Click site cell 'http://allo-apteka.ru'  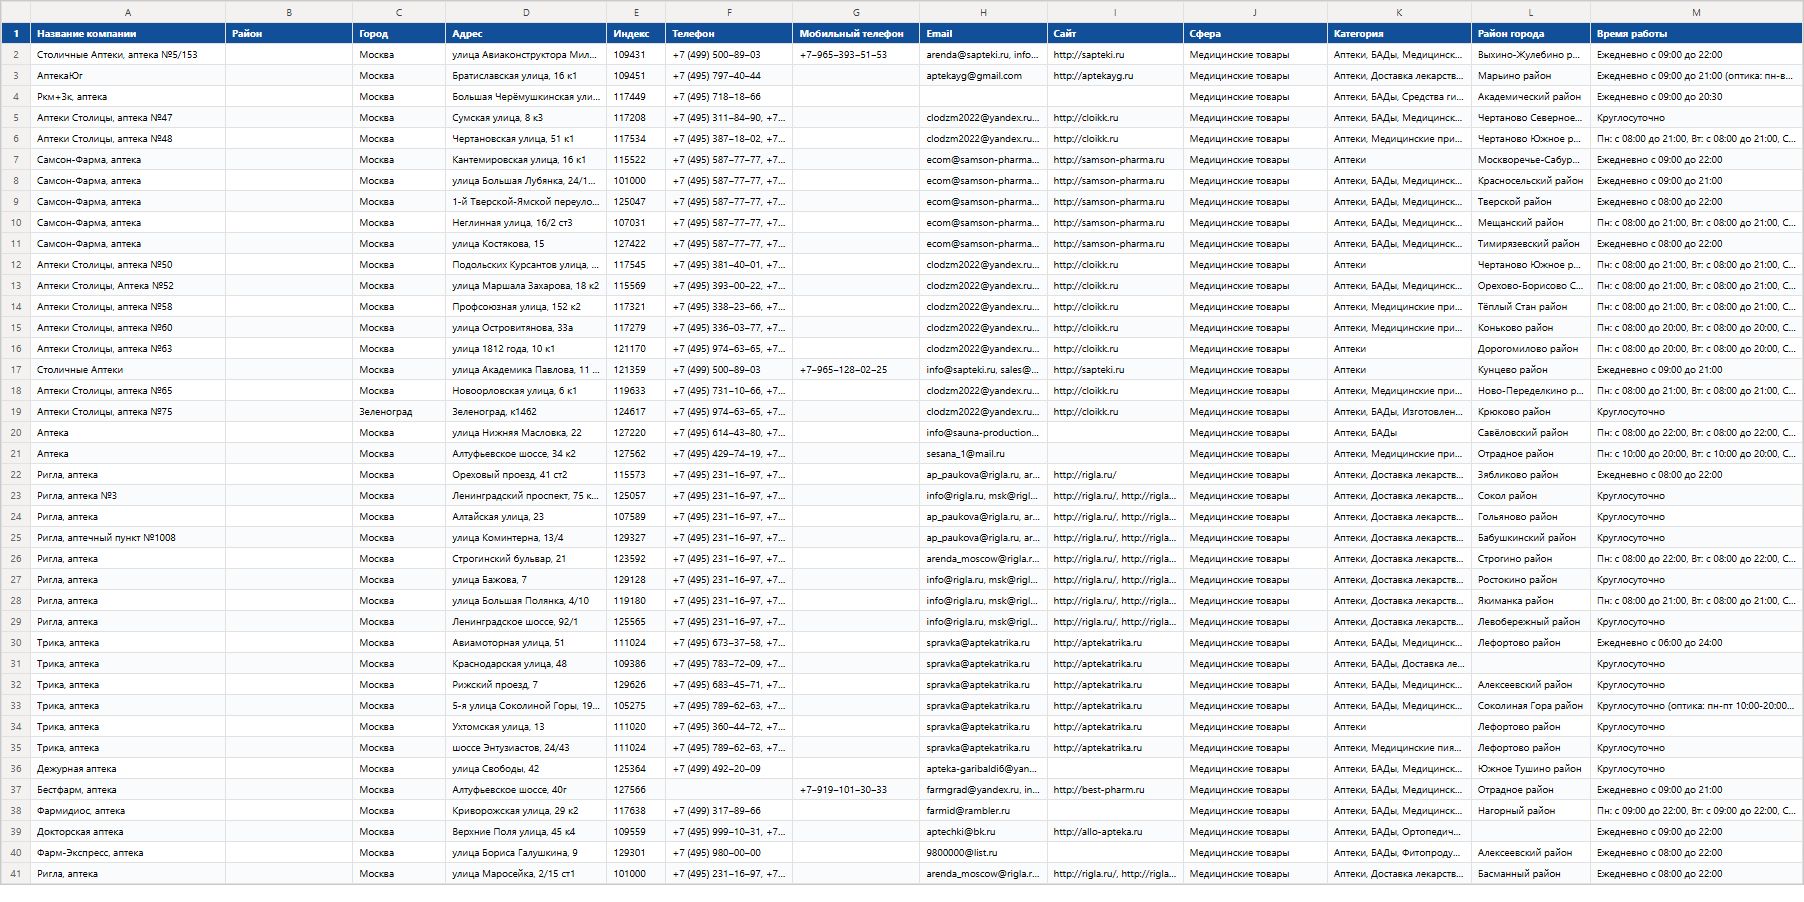tap(1115, 832)
